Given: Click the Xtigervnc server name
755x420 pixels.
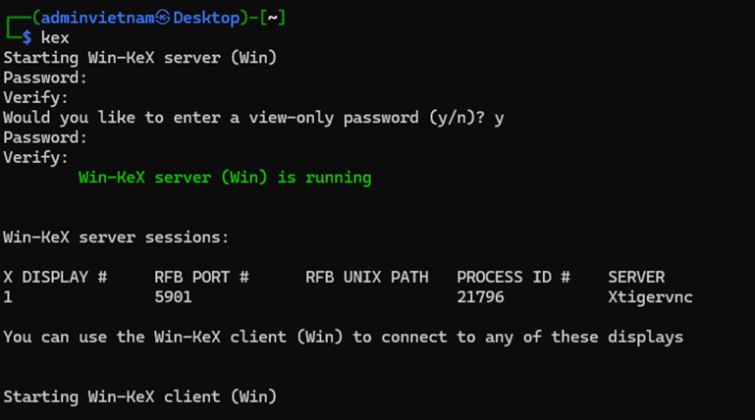Looking at the screenshot, I should (650, 298).
